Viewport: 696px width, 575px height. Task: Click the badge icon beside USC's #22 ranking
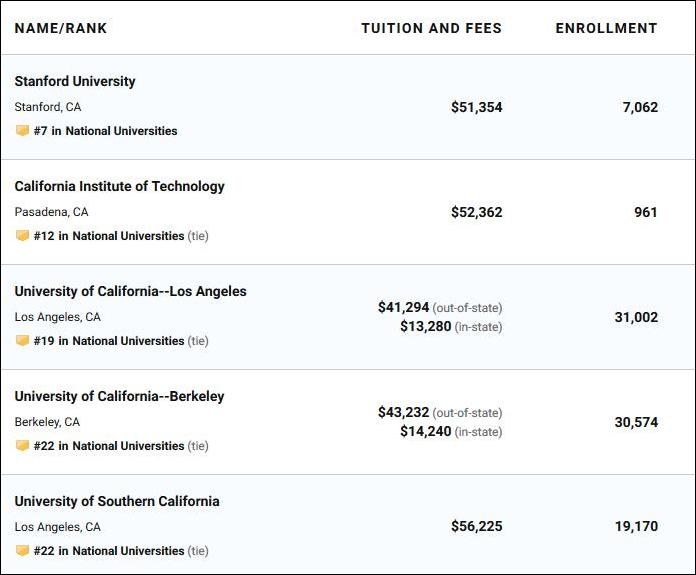(22, 551)
